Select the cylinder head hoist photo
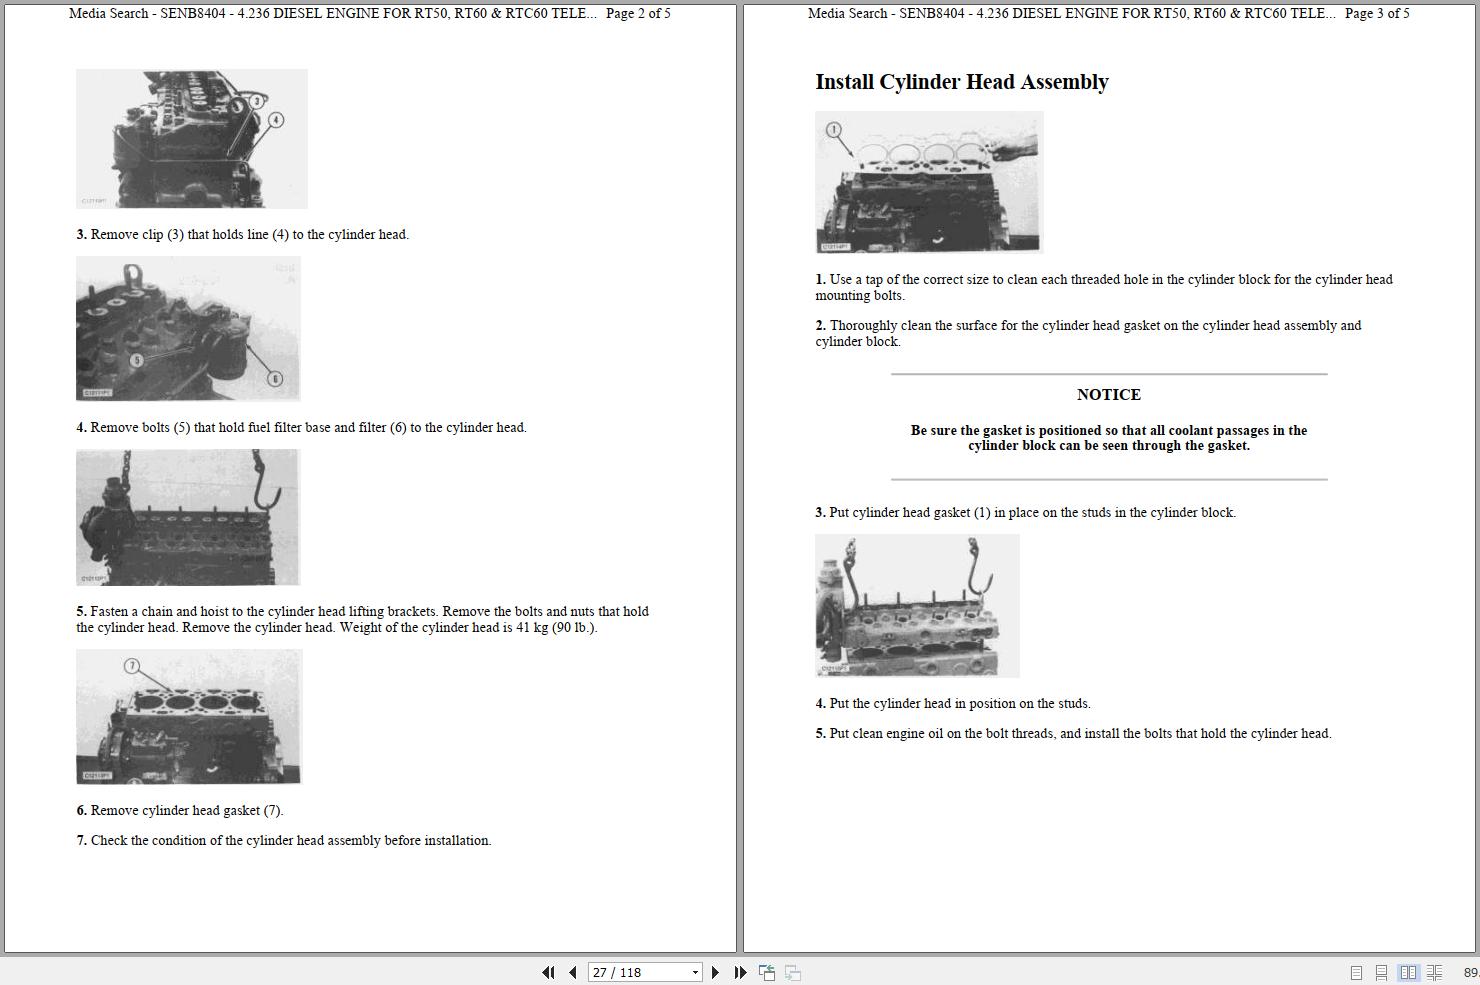Viewport: 1480px width, 985px height. click(187, 517)
